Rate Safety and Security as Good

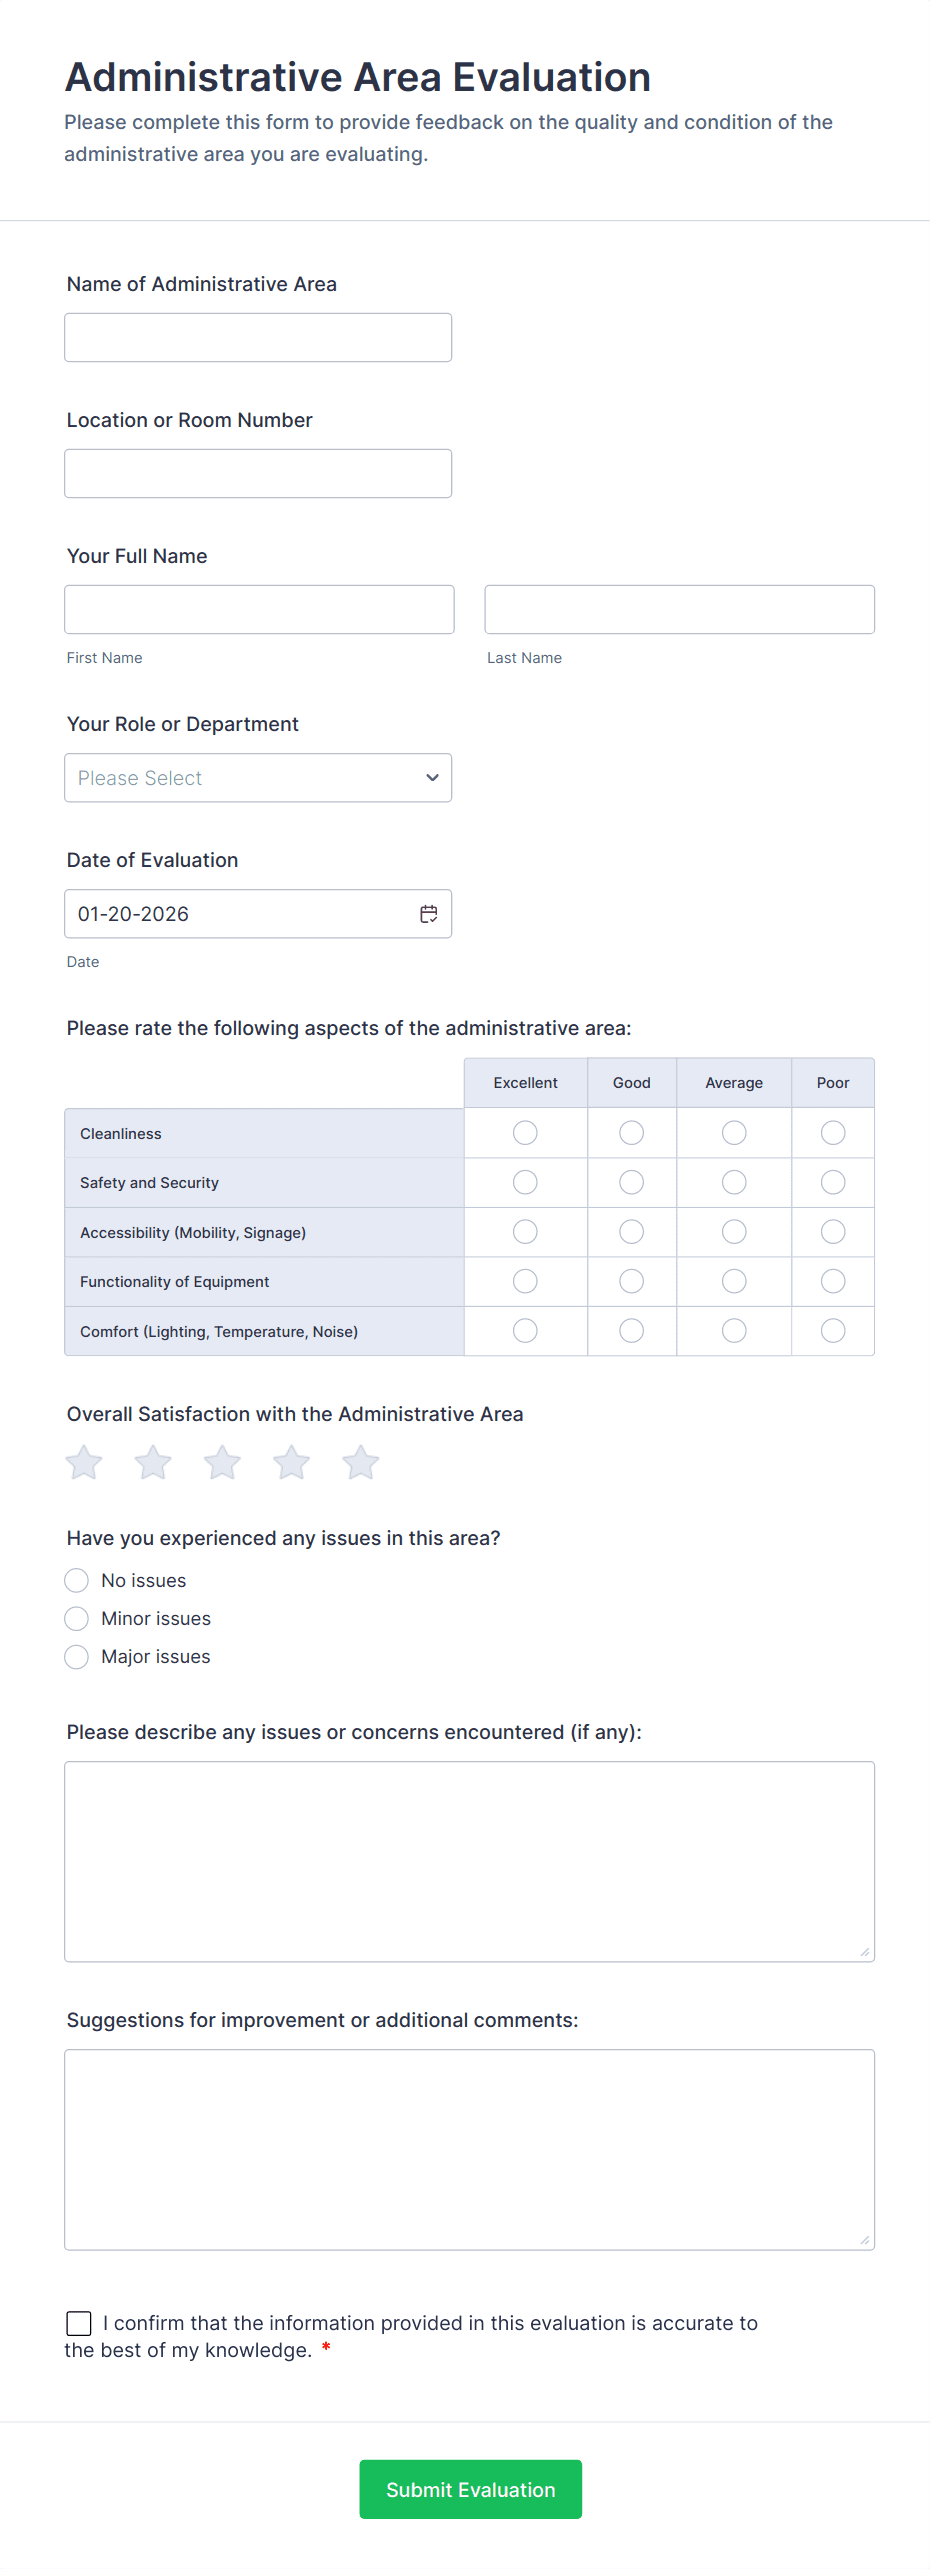[631, 1183]
